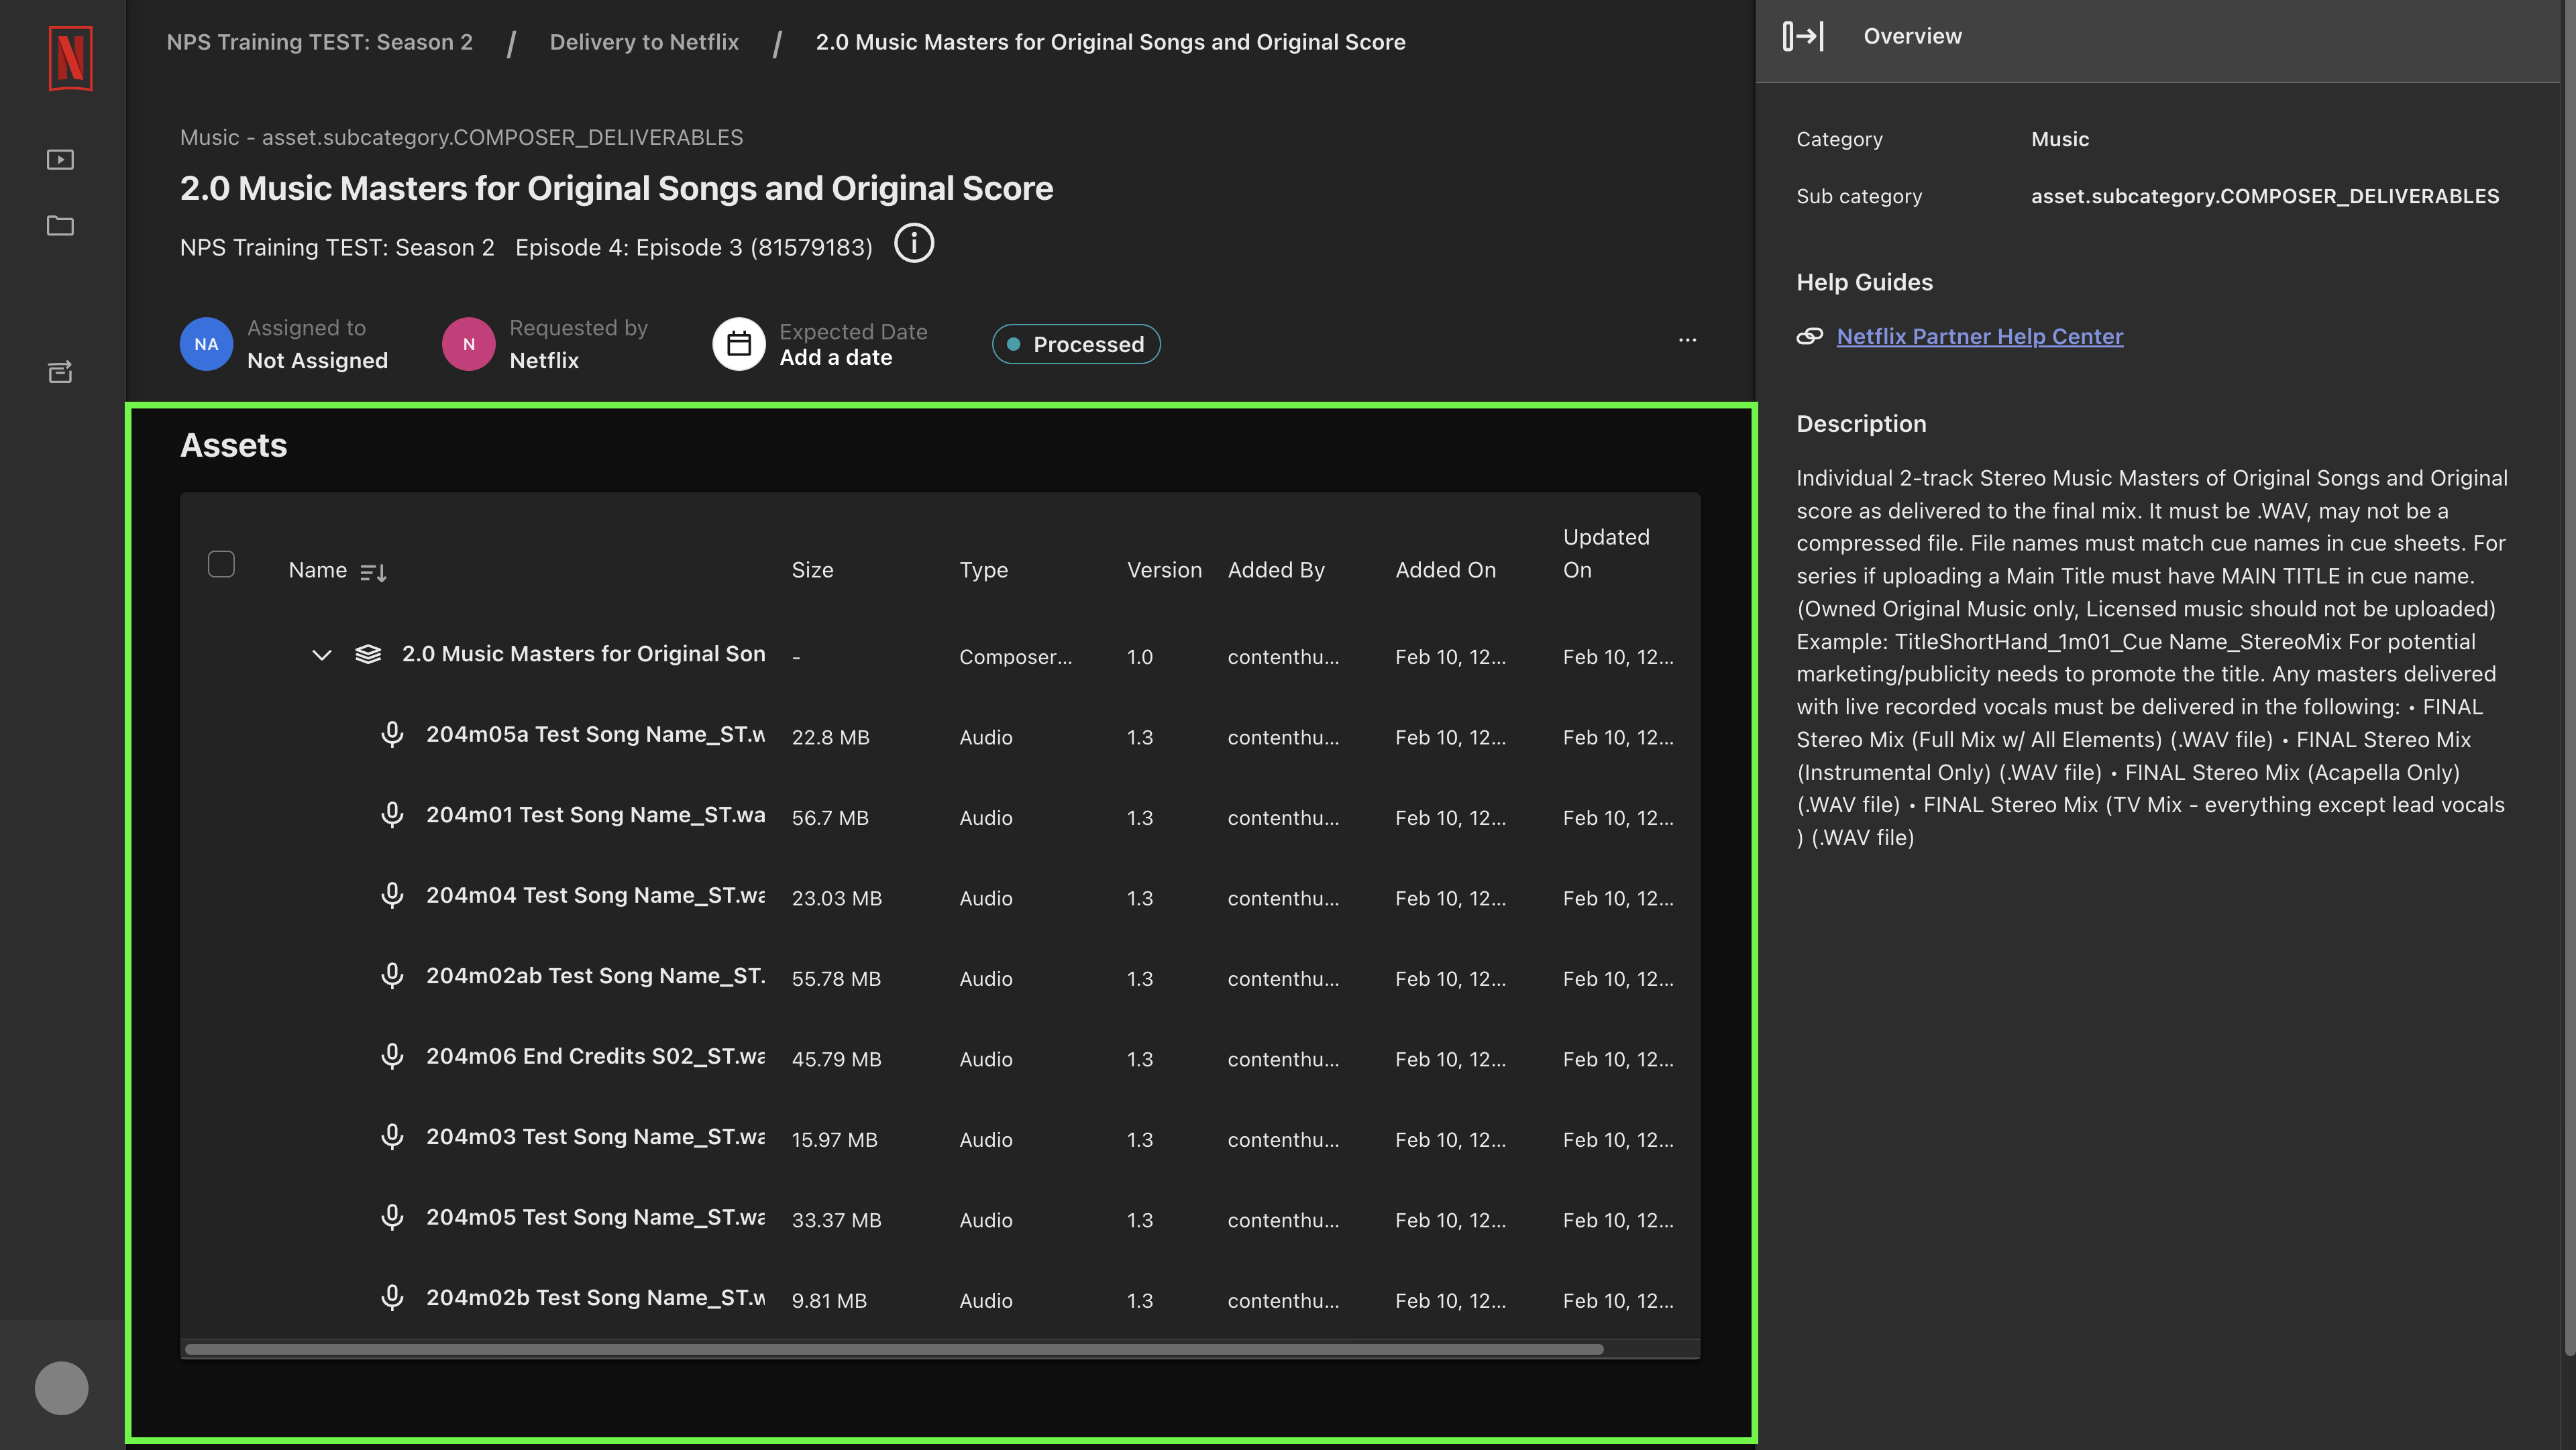
Task: Click the NA assigned-to avatar
Action: (x=206, y=344)
